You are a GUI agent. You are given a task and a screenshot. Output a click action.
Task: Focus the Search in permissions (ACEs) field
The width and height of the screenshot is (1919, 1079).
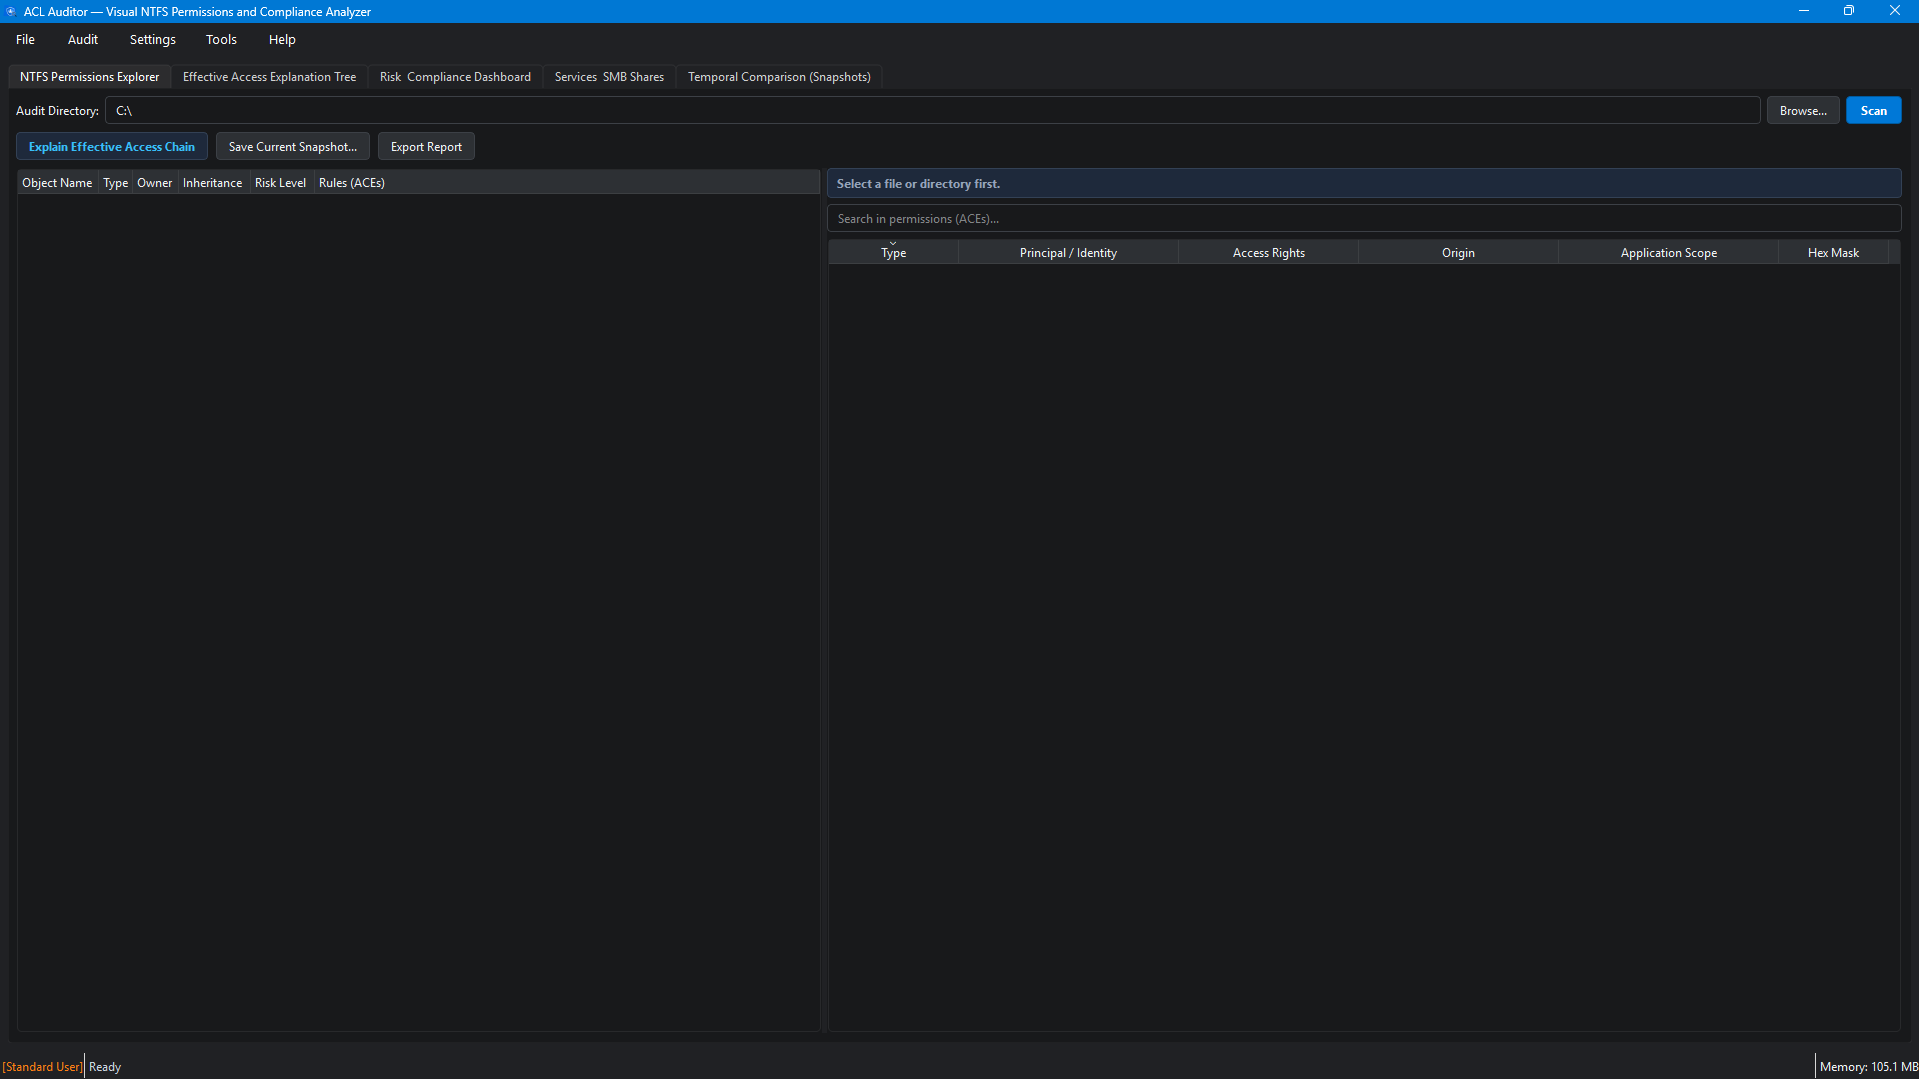[x=1364, y=219]
